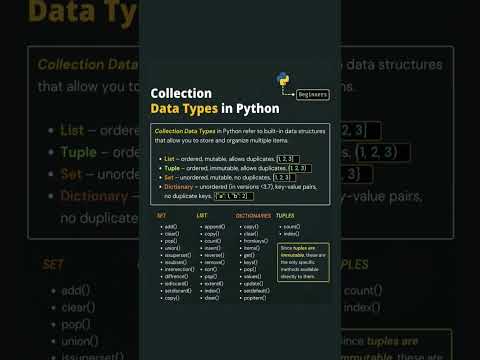Click large index() in blurred right background

coord(362,307)
